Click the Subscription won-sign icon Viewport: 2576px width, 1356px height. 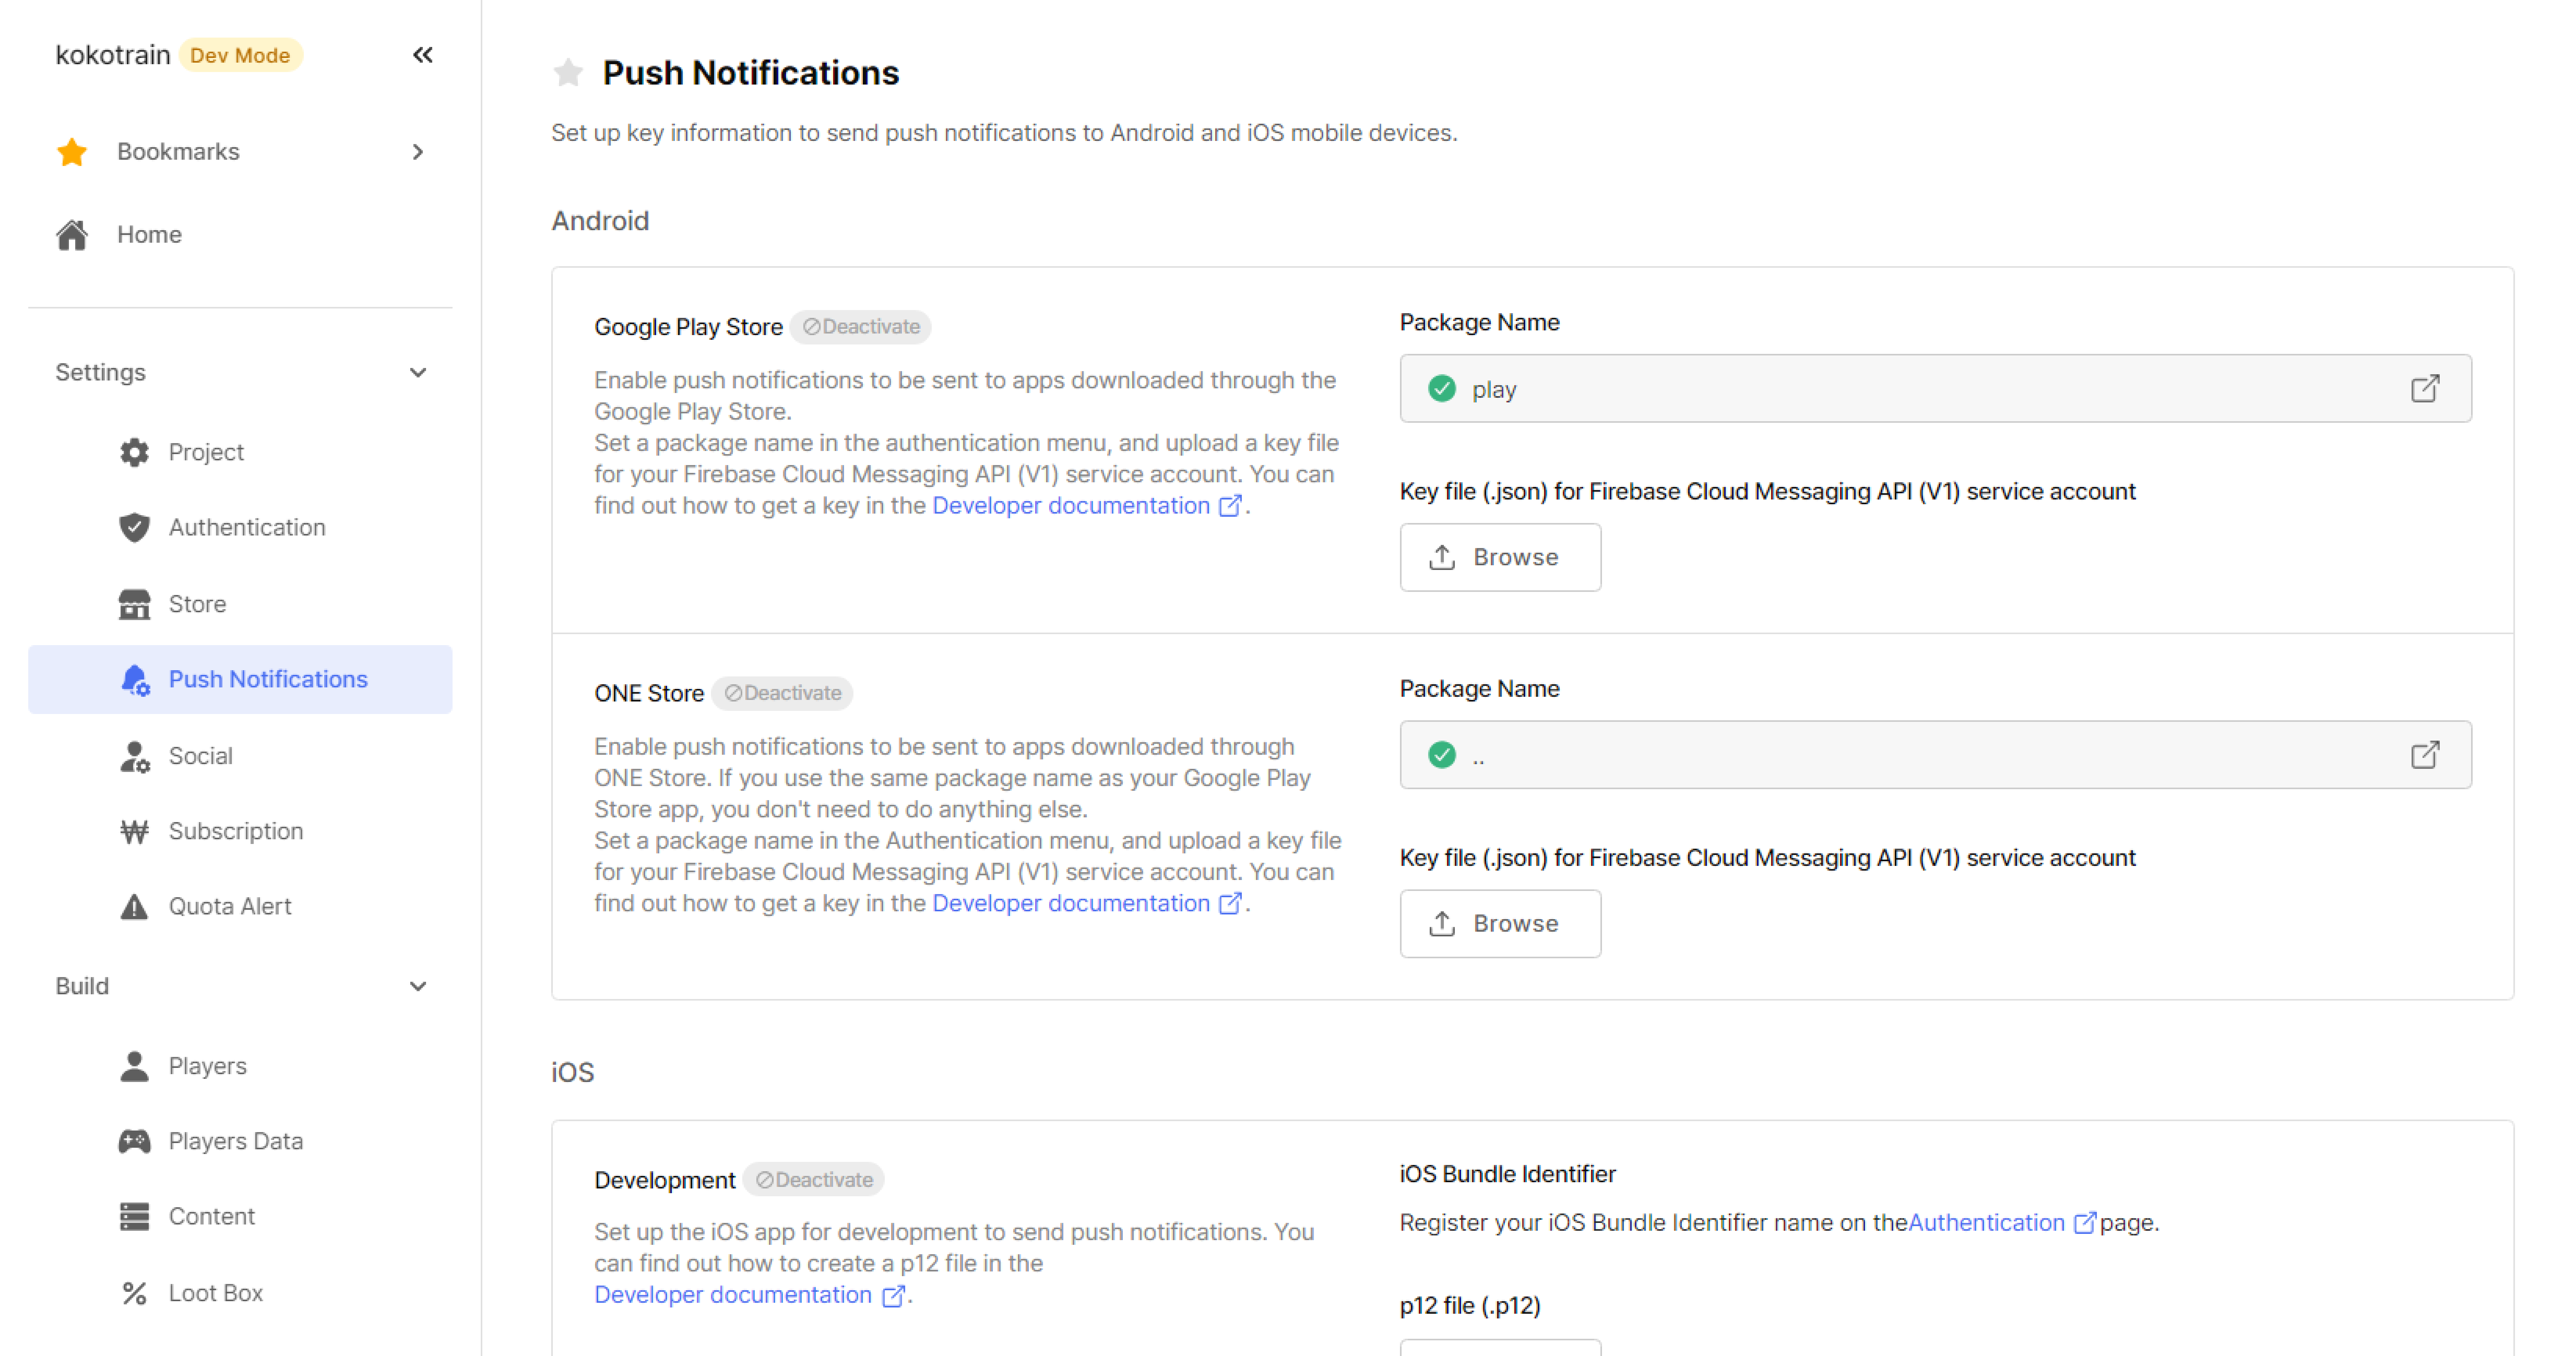pyautogui.click(x=134, y=831)
